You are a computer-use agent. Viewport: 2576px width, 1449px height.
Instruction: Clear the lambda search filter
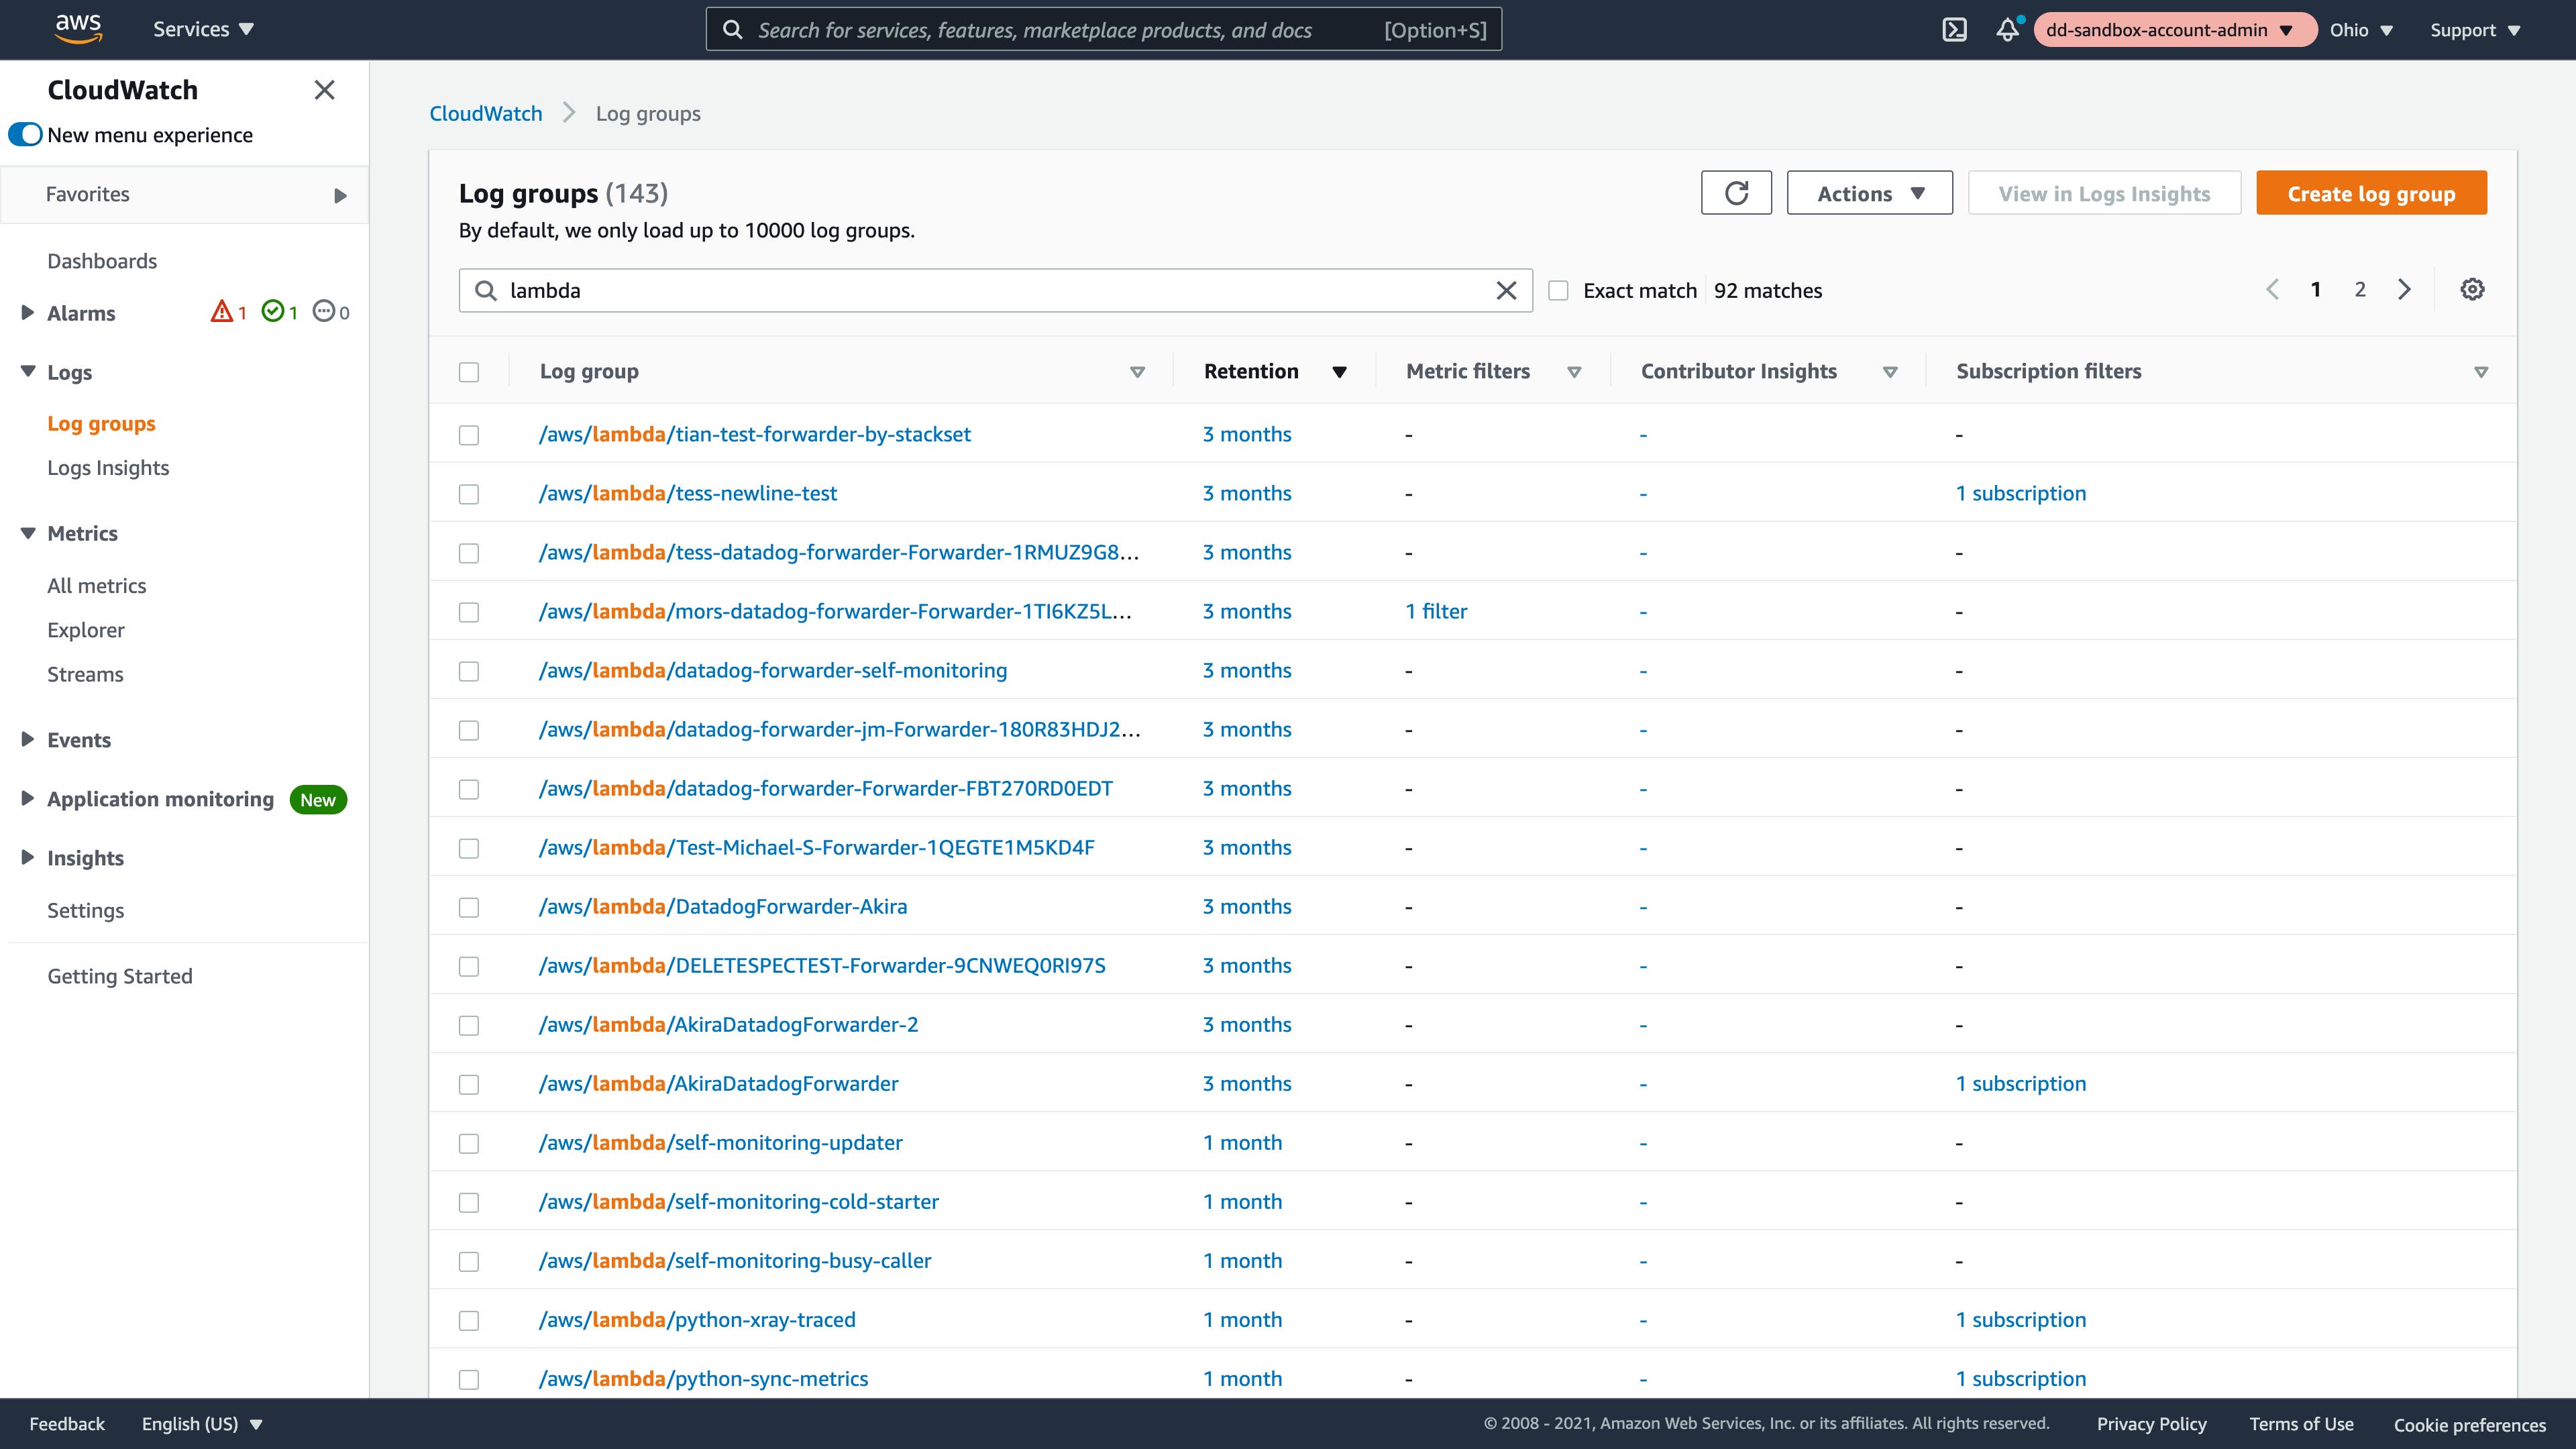[x=1507, y=290]
